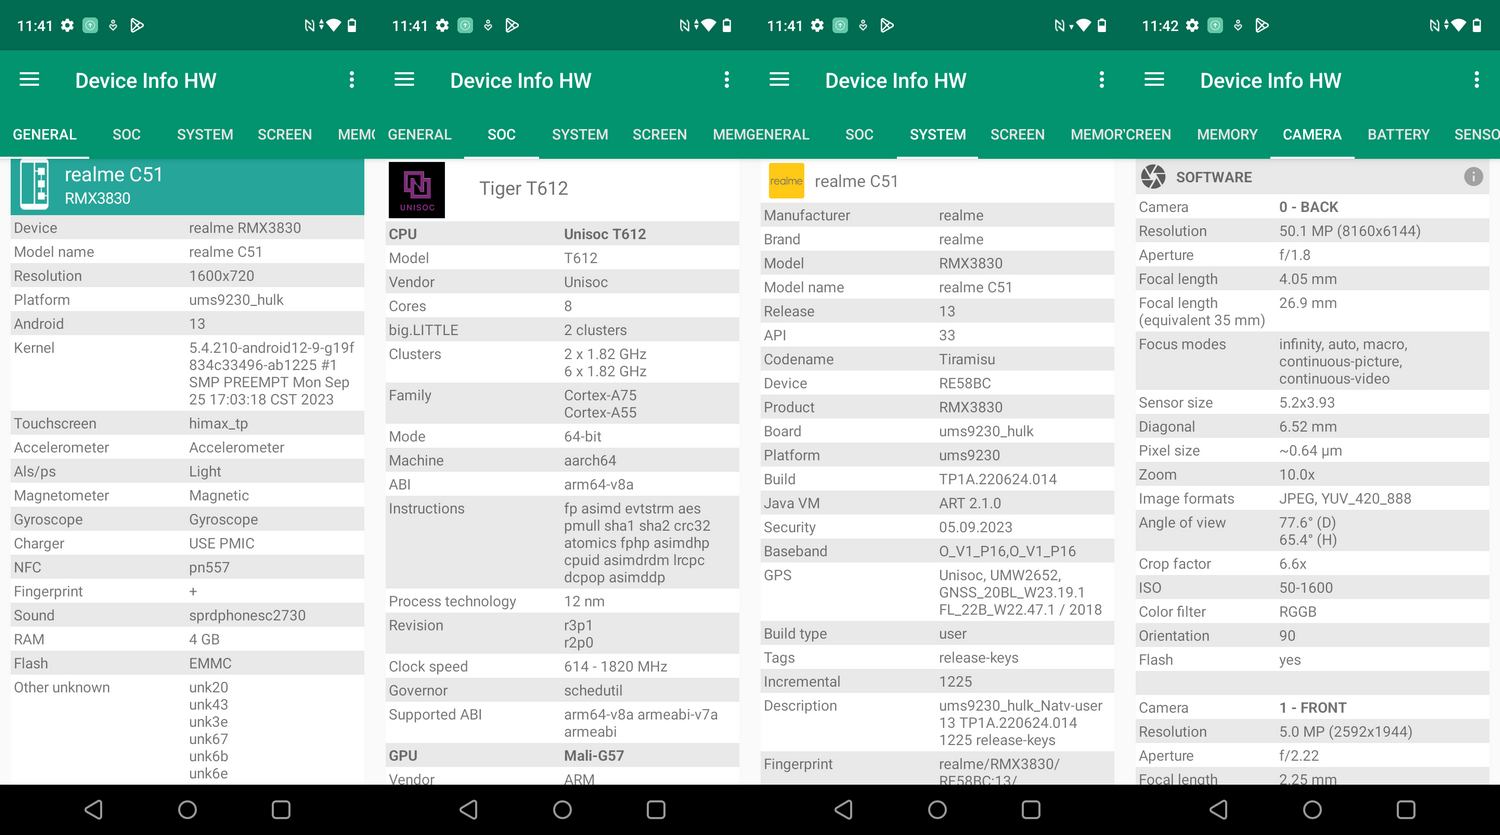
Task: Open three-dot overflow menu on Tiger T612 screen
Action: tap(726, 79)
